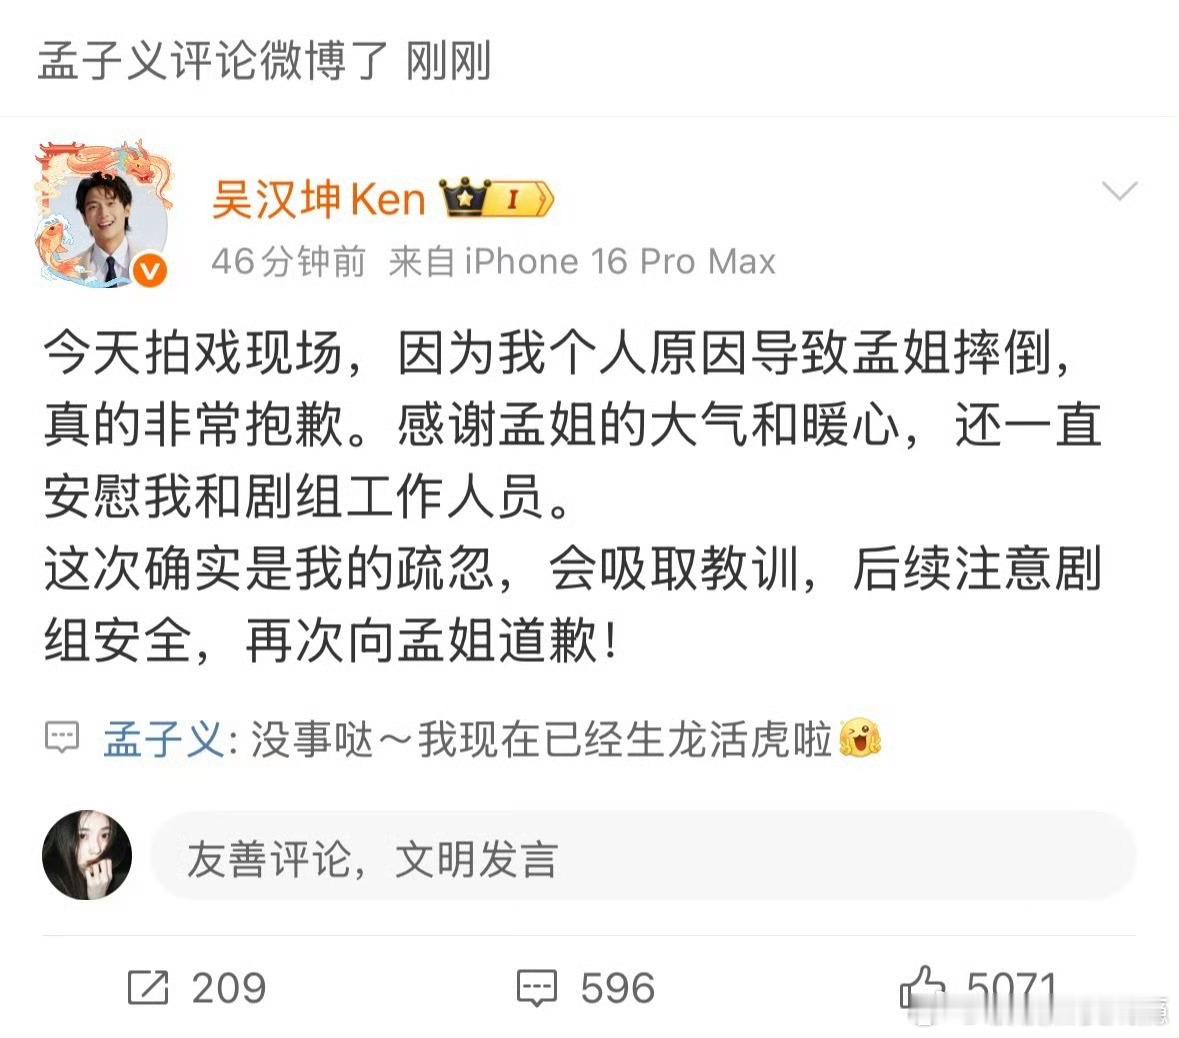Focus the 友善评论，文明发言 comment field

643,856
